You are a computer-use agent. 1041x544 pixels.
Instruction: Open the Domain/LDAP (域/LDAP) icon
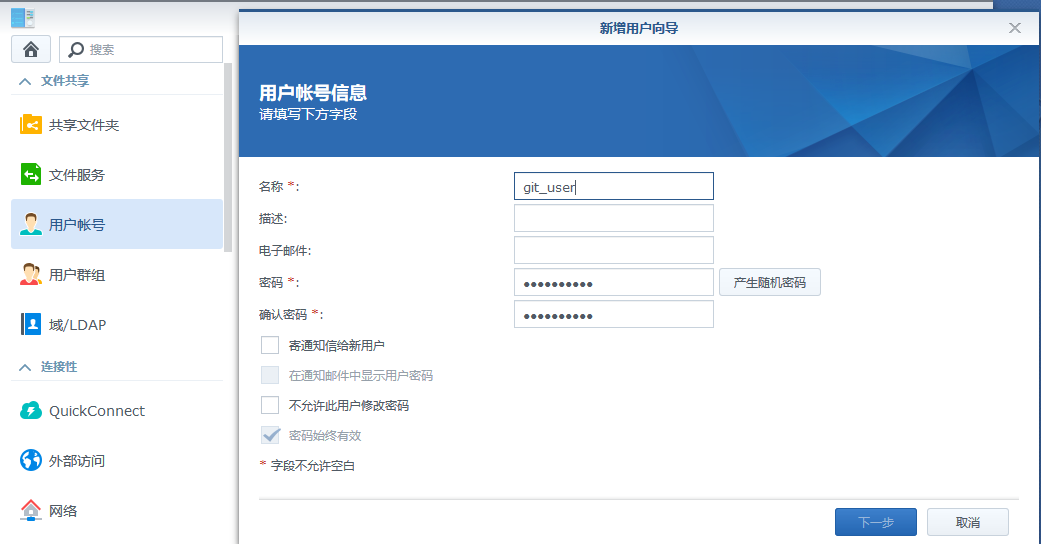pos(31,324)
